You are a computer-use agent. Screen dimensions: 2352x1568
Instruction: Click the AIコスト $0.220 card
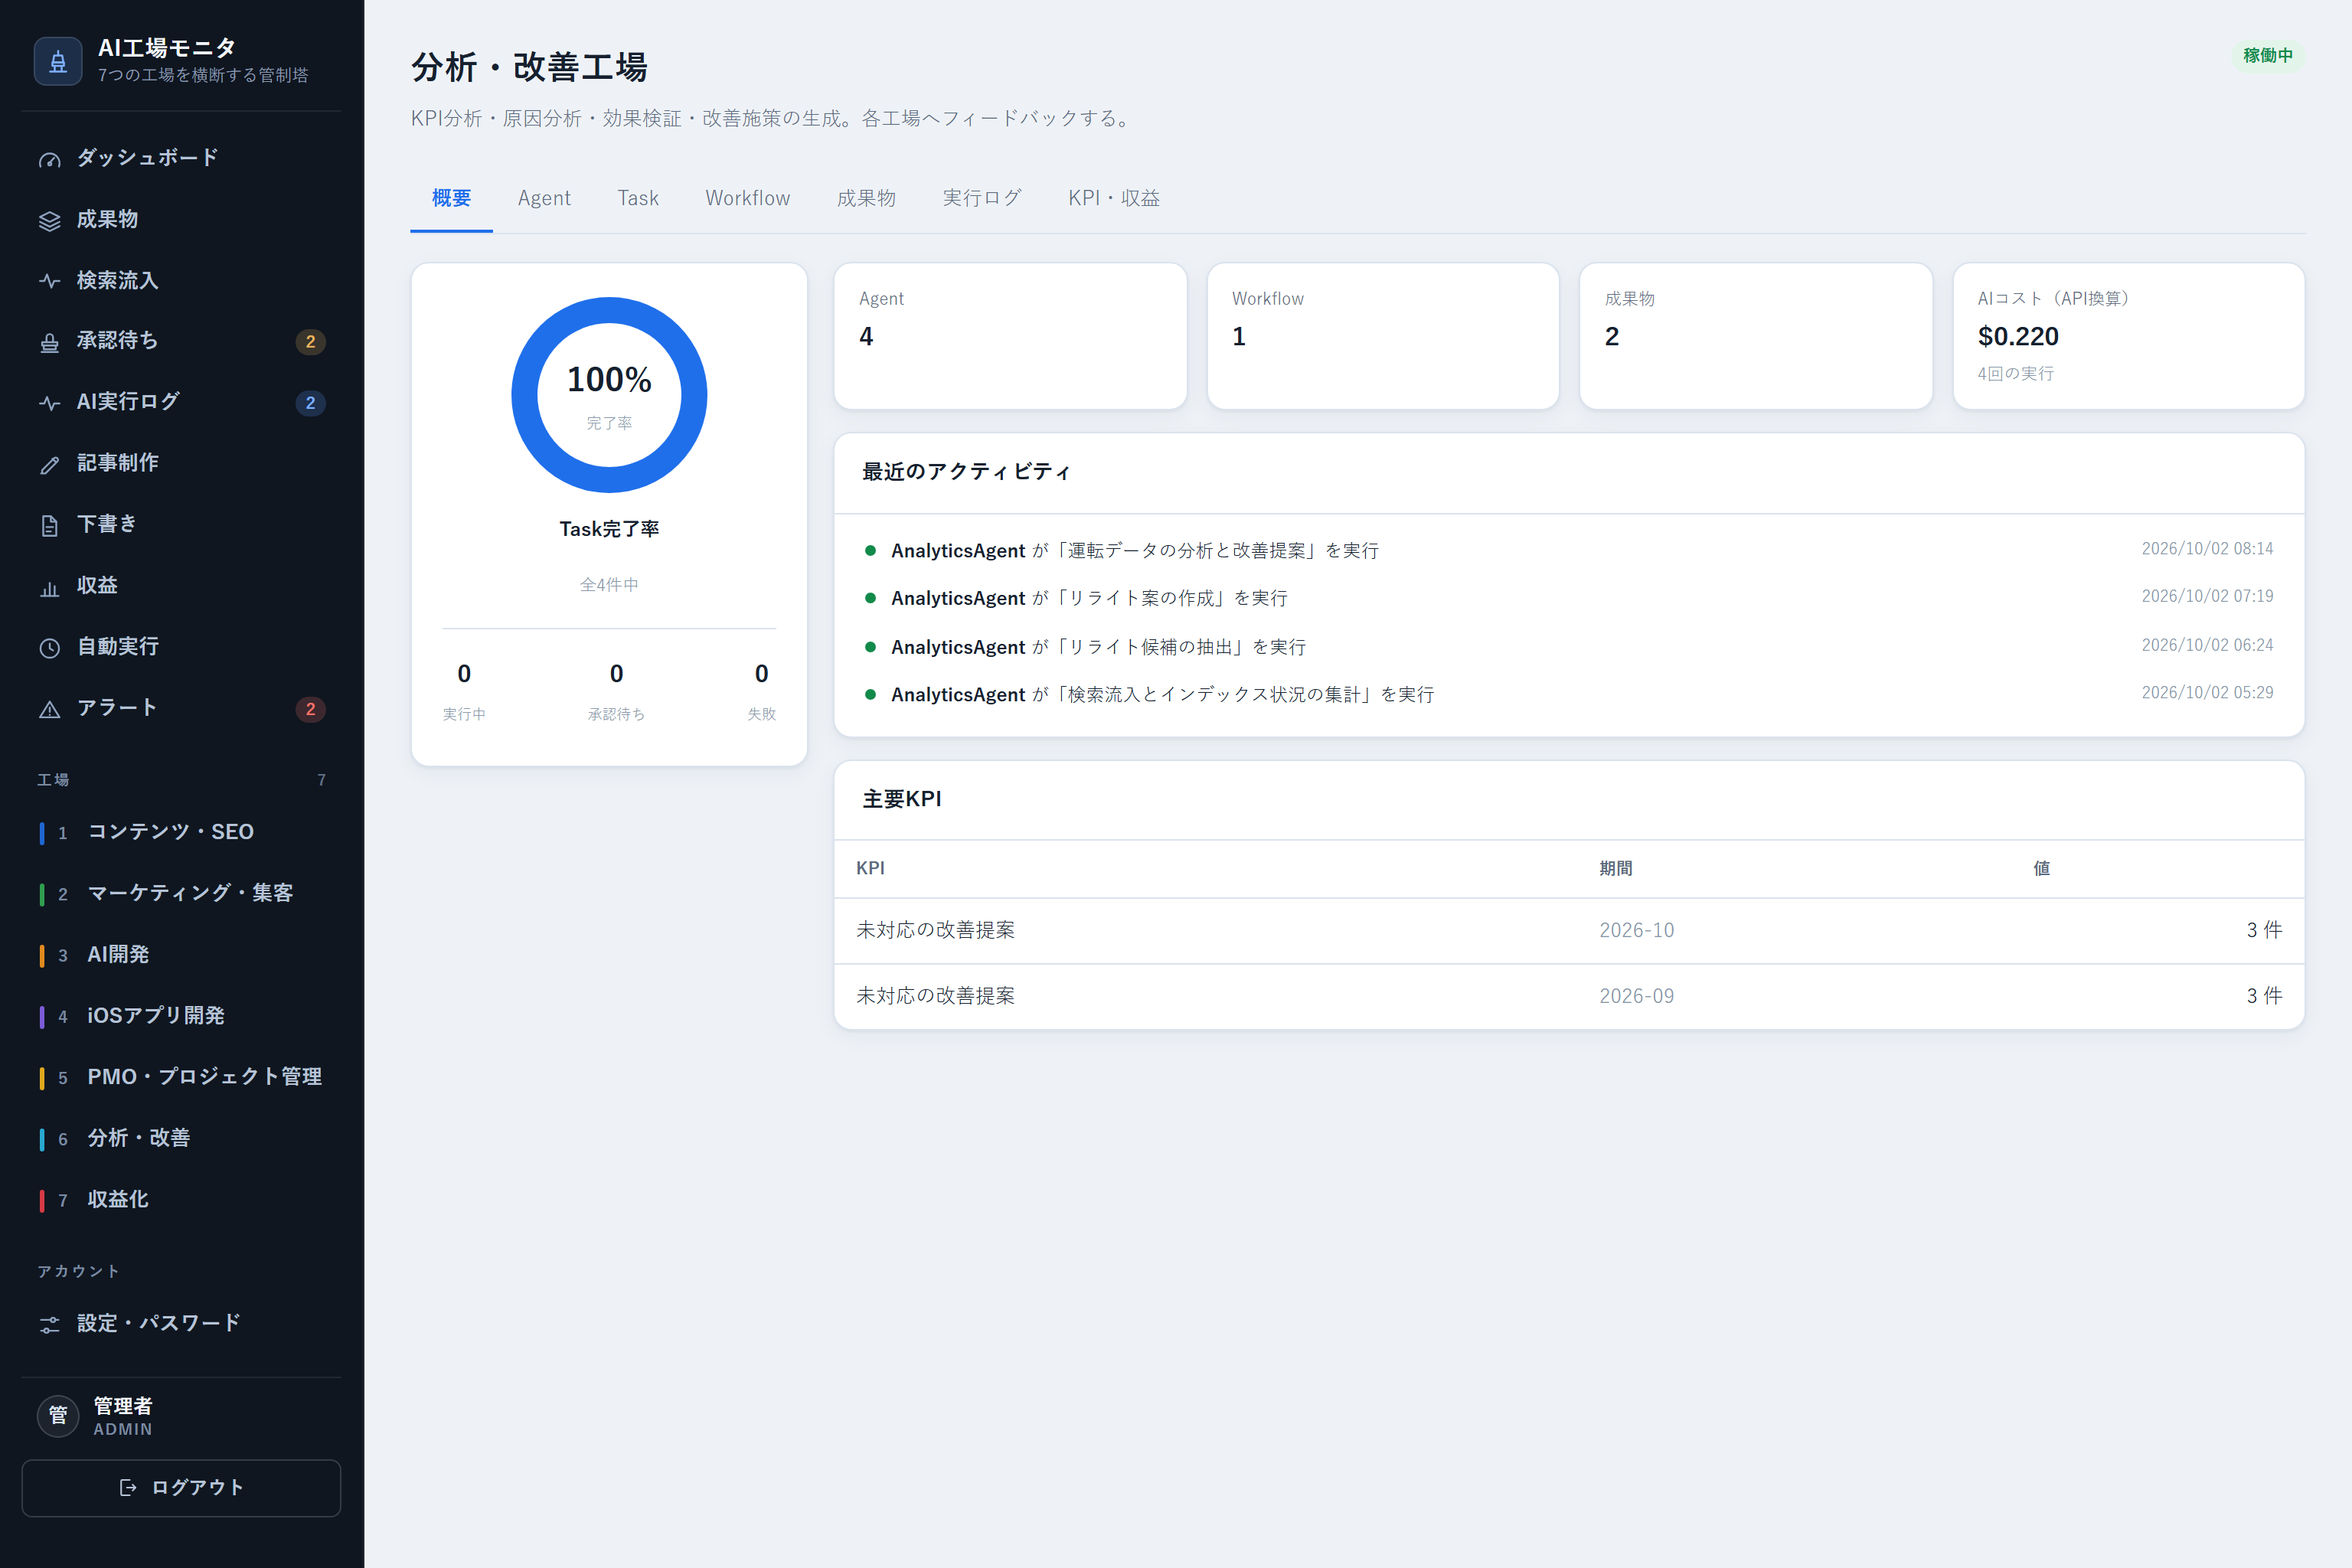[2128, 336]
